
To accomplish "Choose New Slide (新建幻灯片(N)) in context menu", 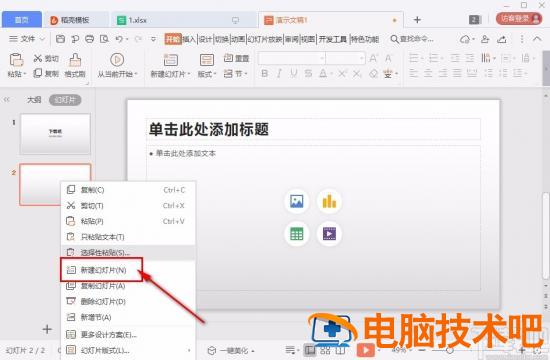I will pyautogui.click(x=102, y=270).
